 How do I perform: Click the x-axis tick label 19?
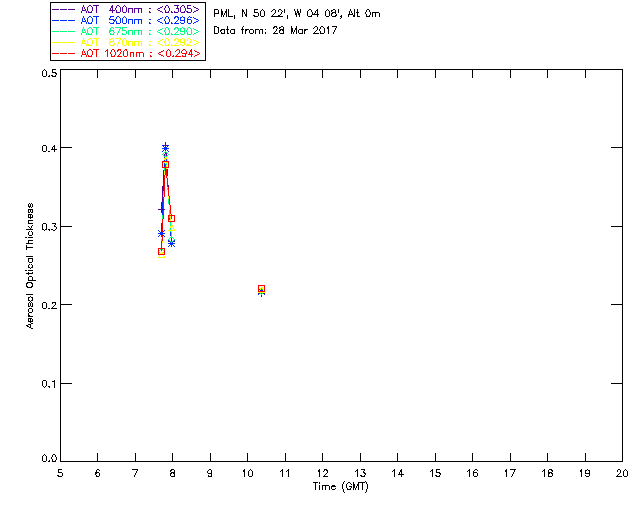tap(585, 473)
